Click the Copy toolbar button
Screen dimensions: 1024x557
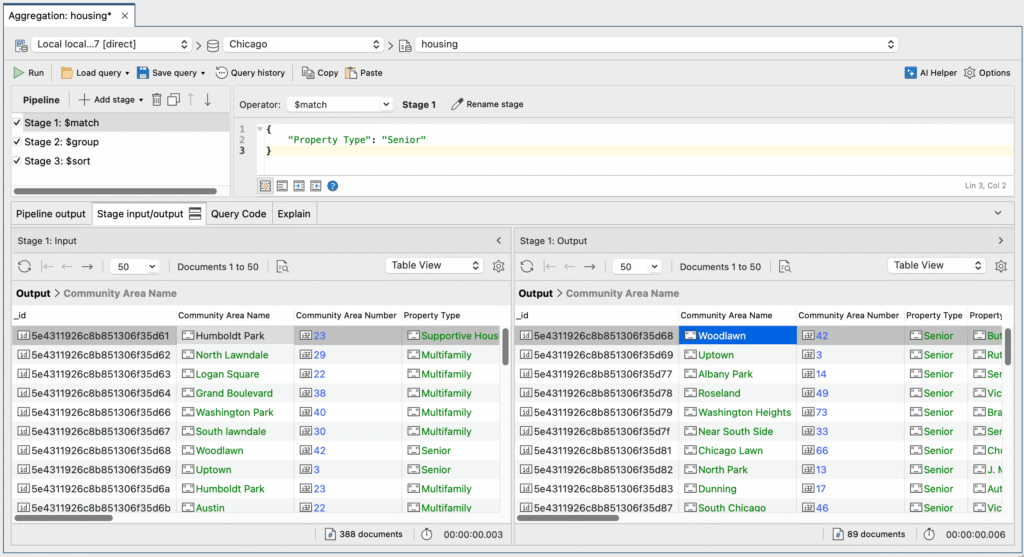320,73
